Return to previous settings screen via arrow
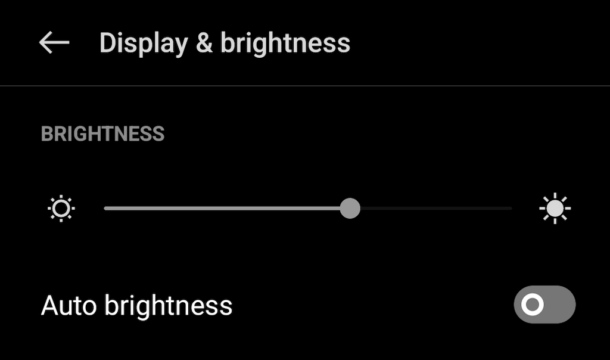The image size is (610, 360). pyautogui.click(x=54, y=42)
